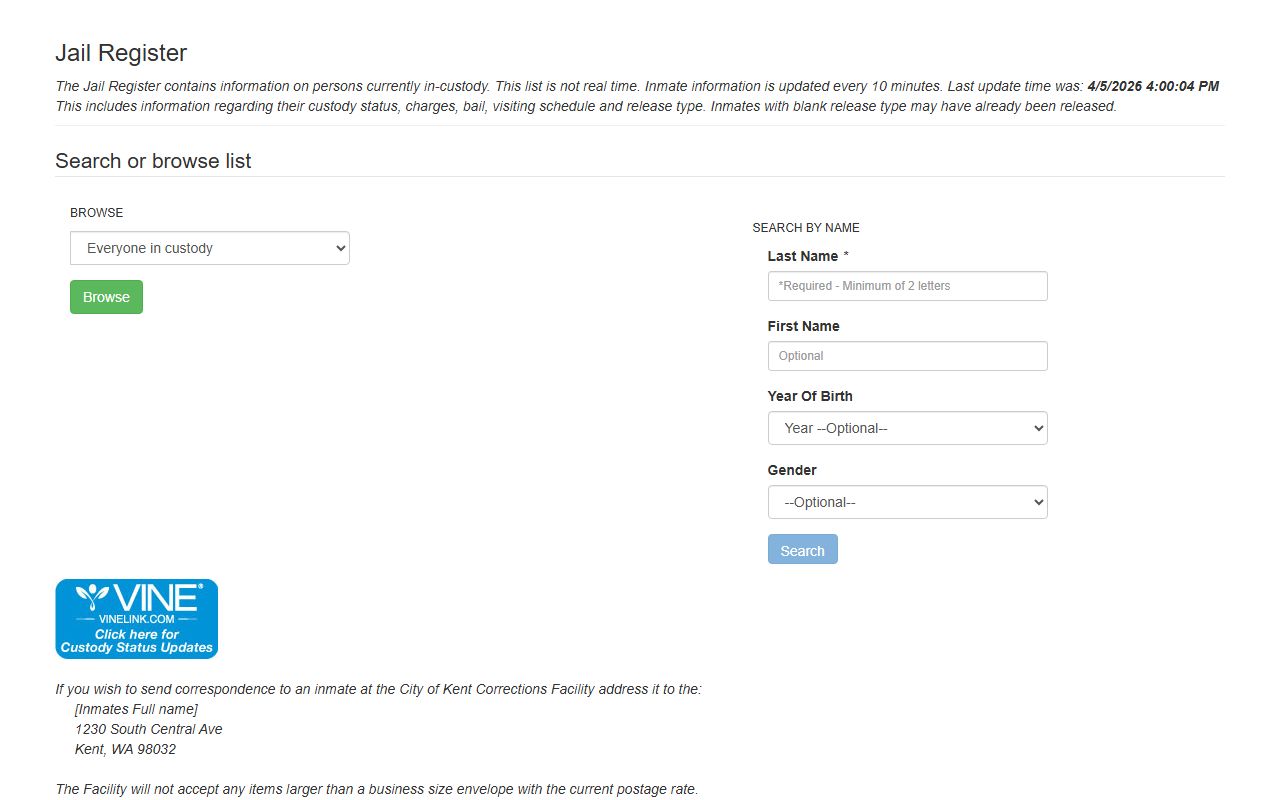The height and width of the screenshot is (800, 1280).
Task: Expand the Gender dropdown
Action: (x=908, y=502)
